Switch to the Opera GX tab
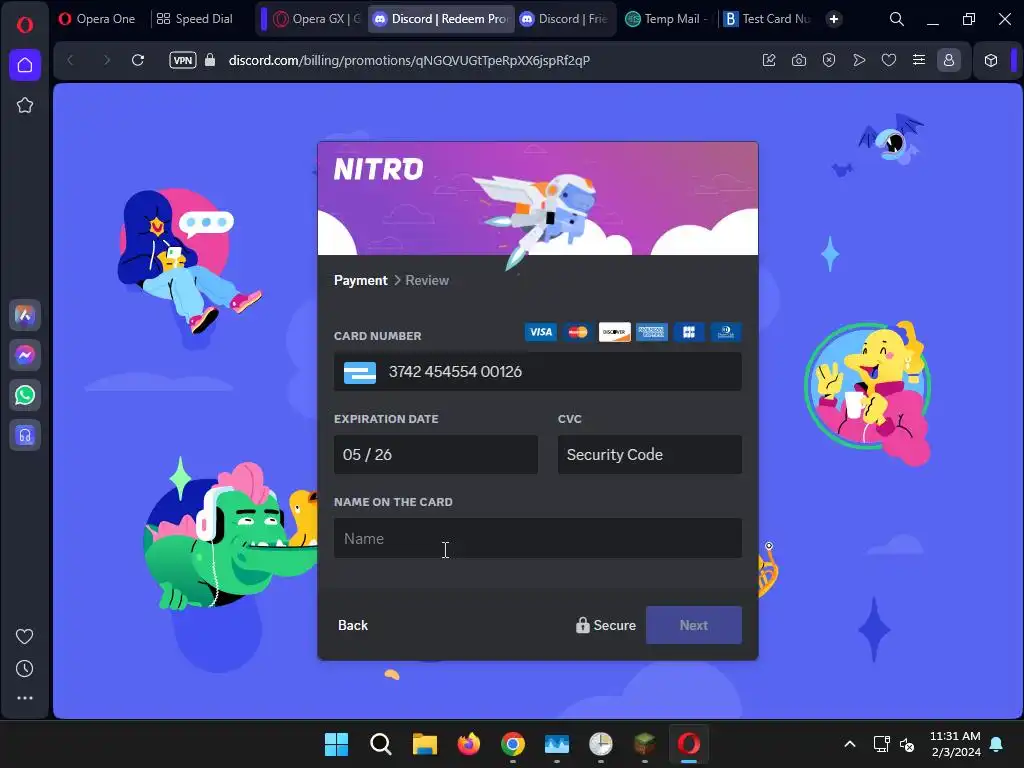Image resolution: width=1024 pixels, height=768 pixels. point(316,19)
